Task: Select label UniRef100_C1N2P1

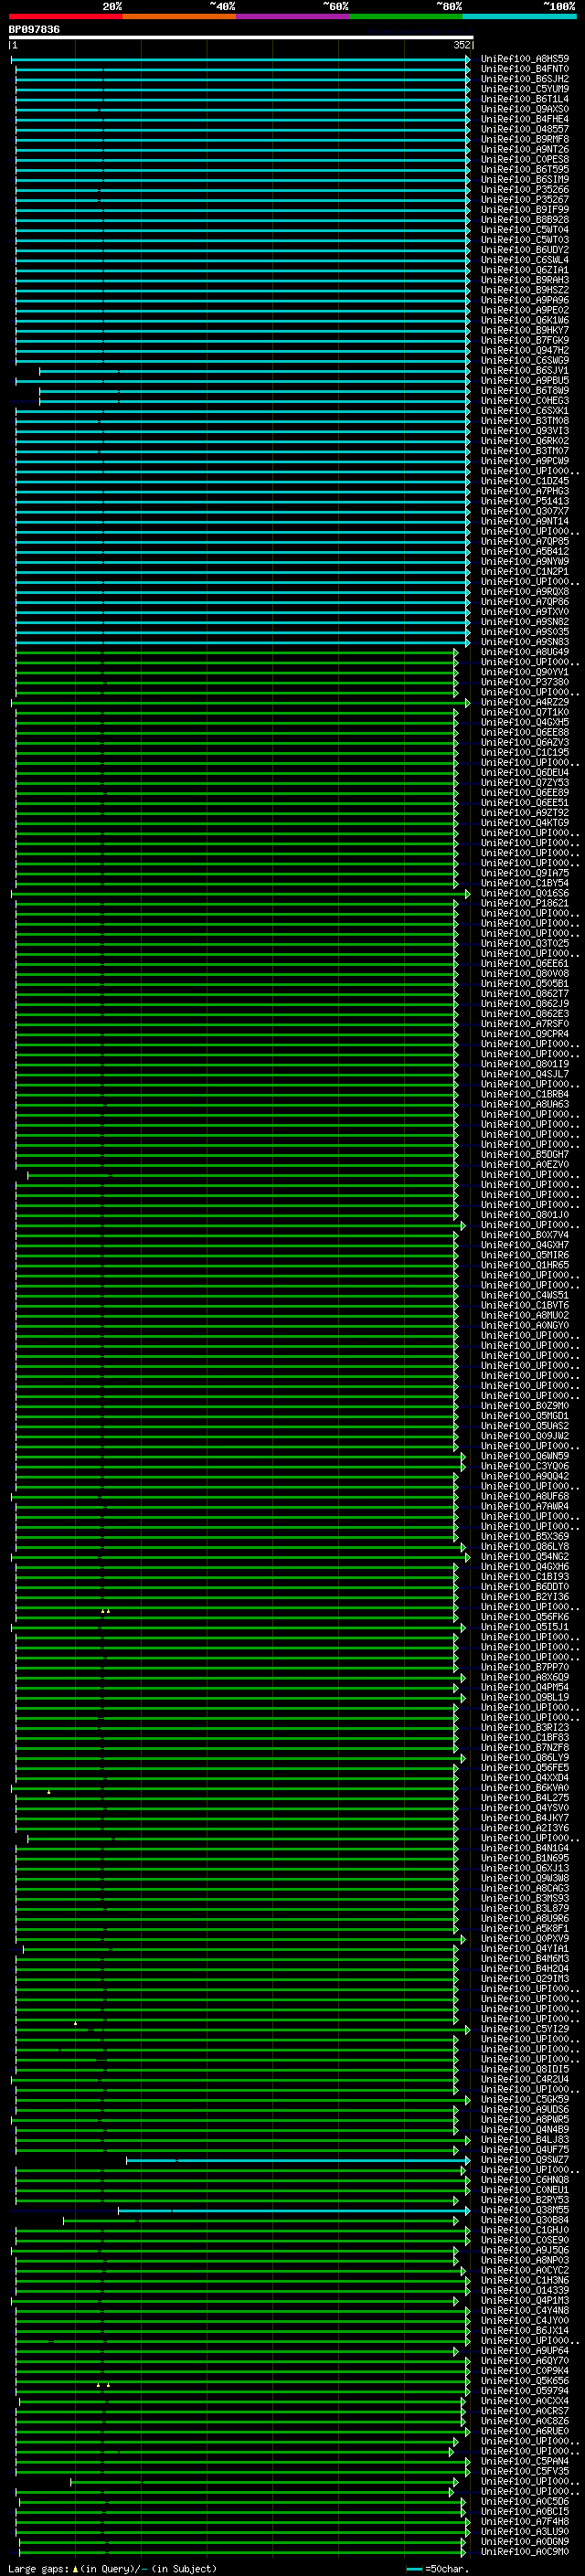Action: coord(525,572)
